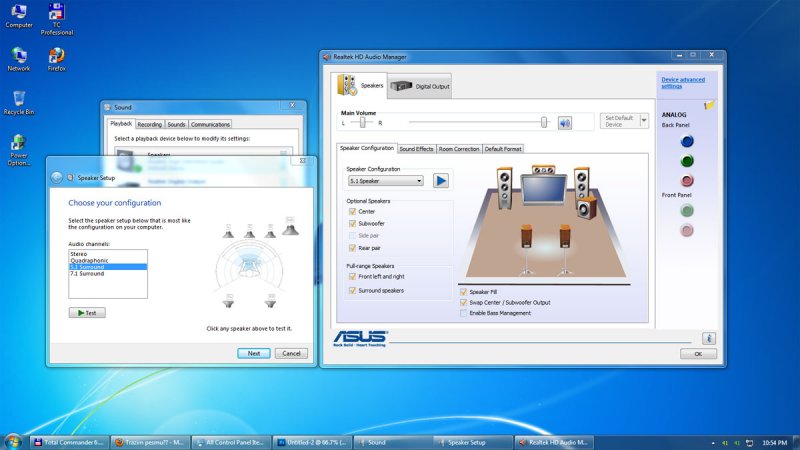Open Sounds tab in Sound window
This screenshot has width=800, height=450.
click(x=177, y=124)
